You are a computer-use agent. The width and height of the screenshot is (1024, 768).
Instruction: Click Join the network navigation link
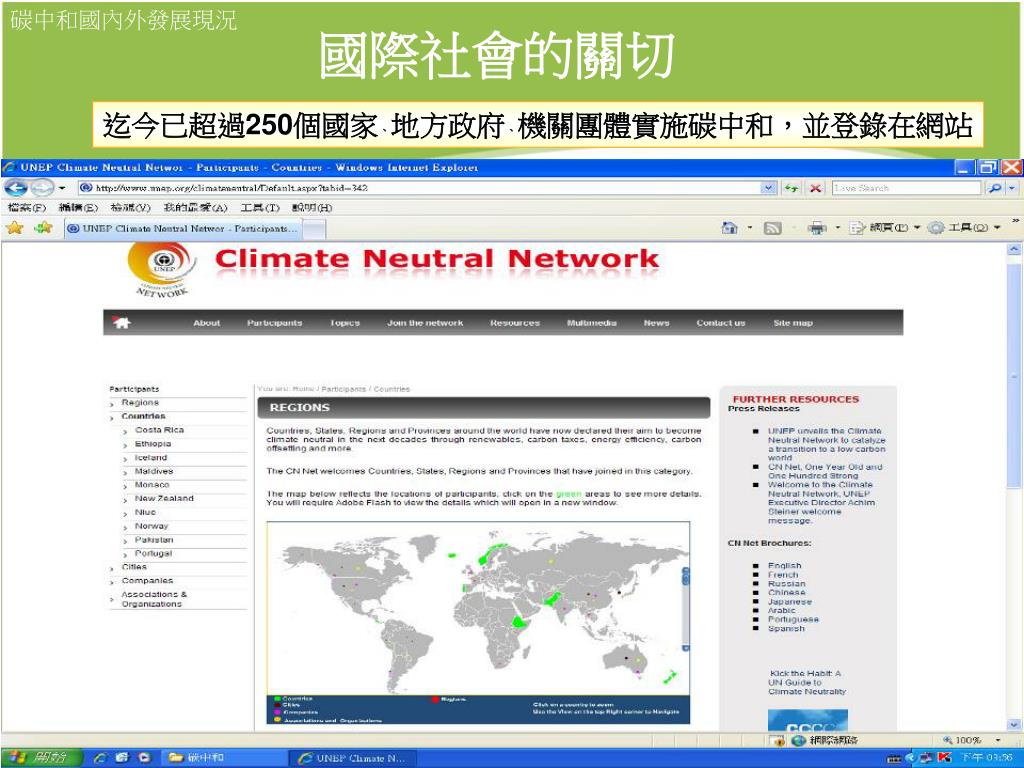pos(425,323)
